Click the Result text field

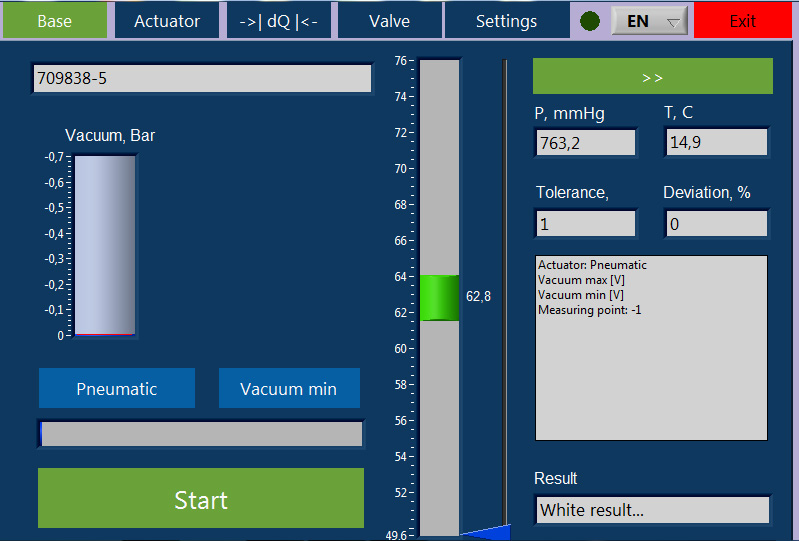click(652, 510)
